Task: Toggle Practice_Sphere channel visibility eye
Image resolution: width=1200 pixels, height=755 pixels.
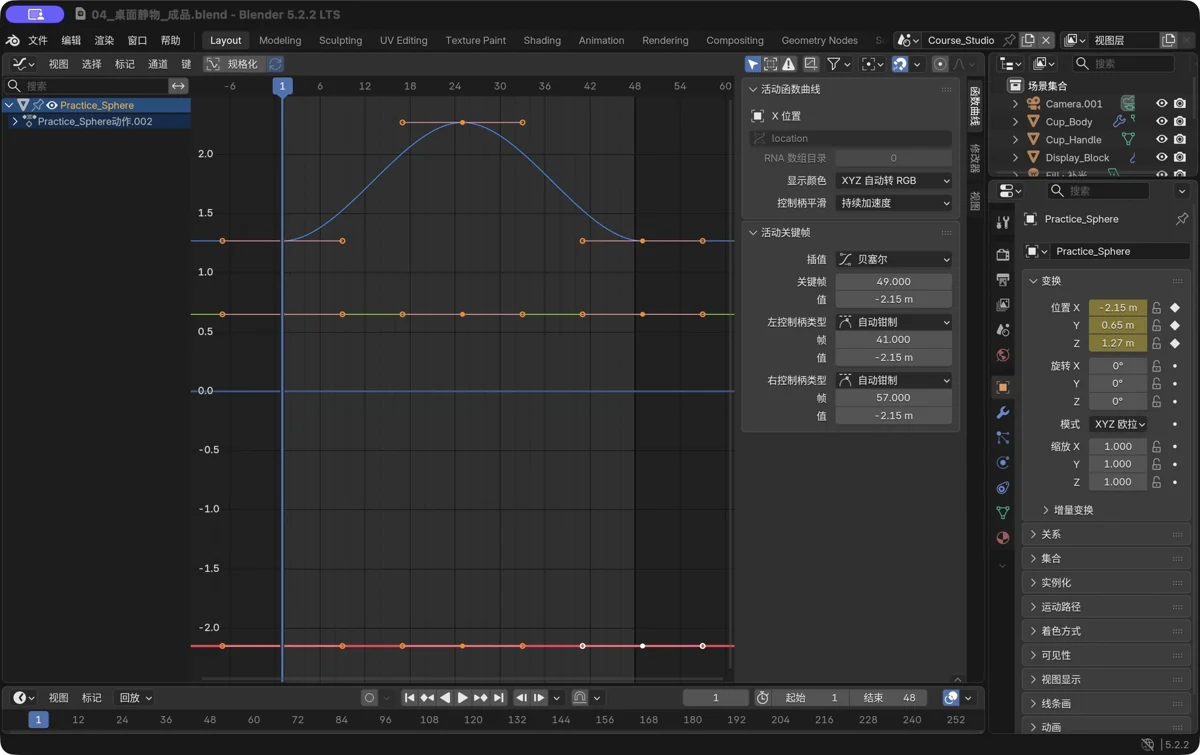Action: [52, 105]
